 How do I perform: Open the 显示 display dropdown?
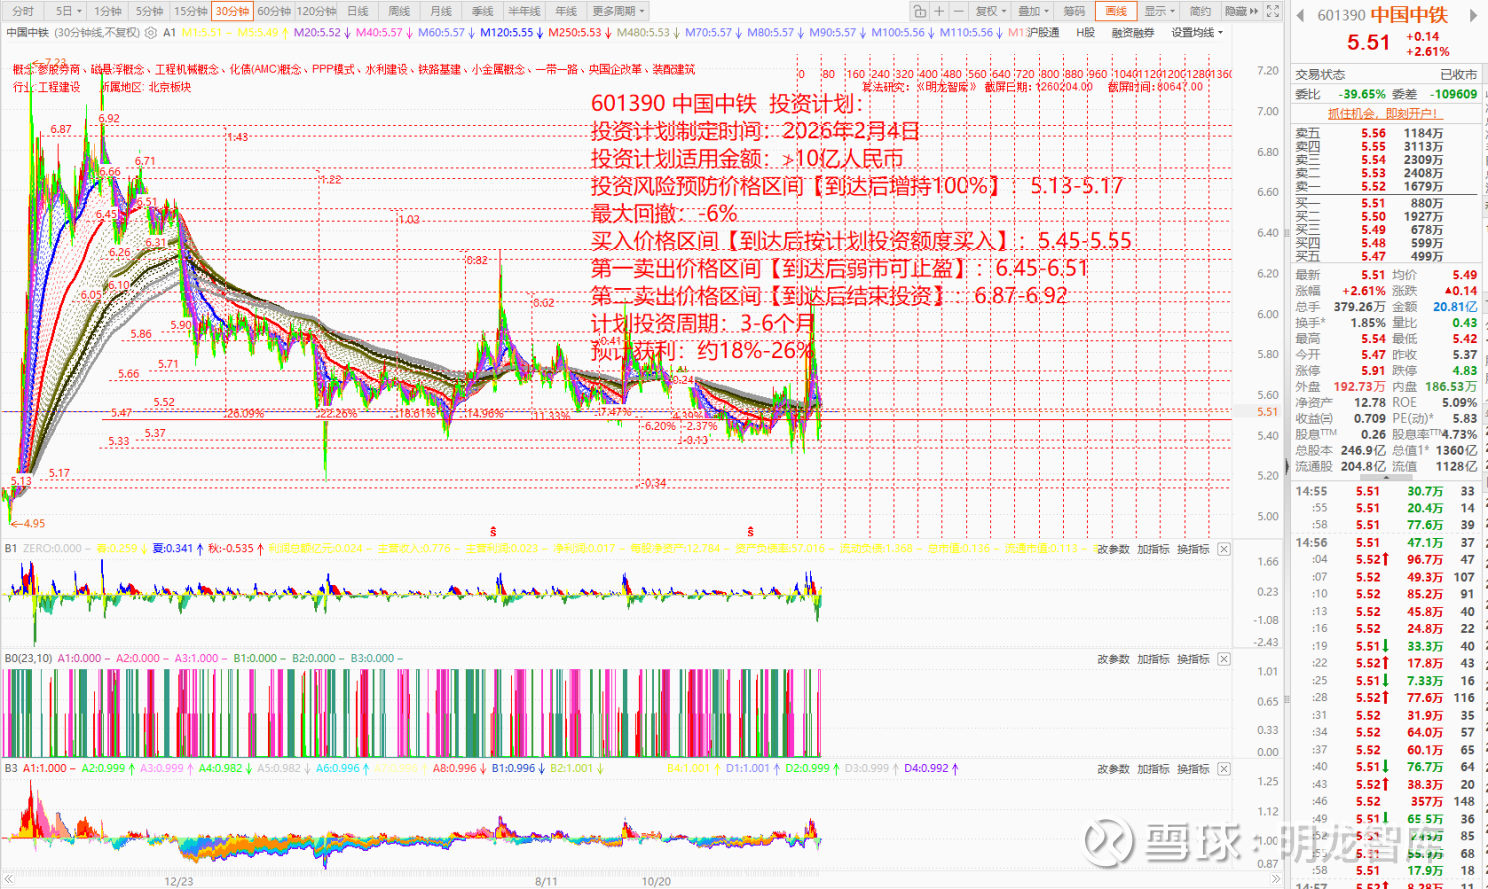pyautogui.click(x=1160, y=11)
